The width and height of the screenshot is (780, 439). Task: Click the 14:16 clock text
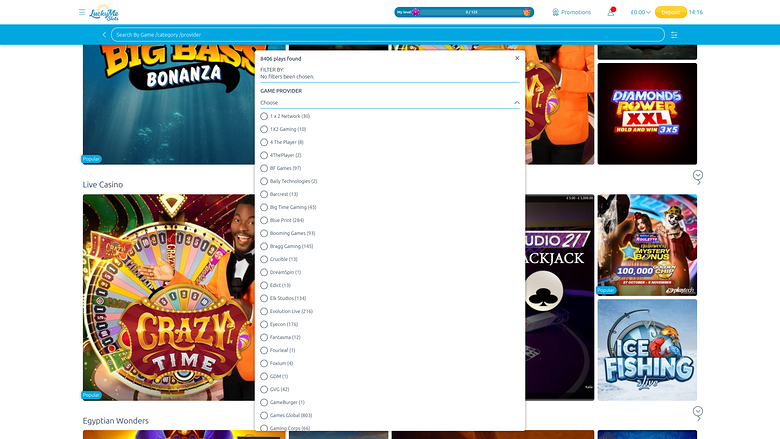[696, 12]
